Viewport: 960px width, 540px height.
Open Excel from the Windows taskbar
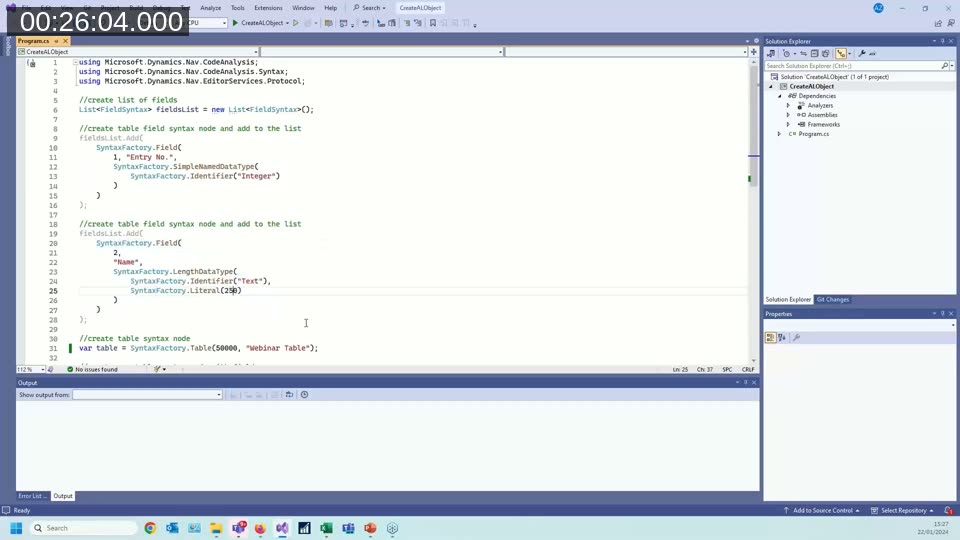click(326, 528)
